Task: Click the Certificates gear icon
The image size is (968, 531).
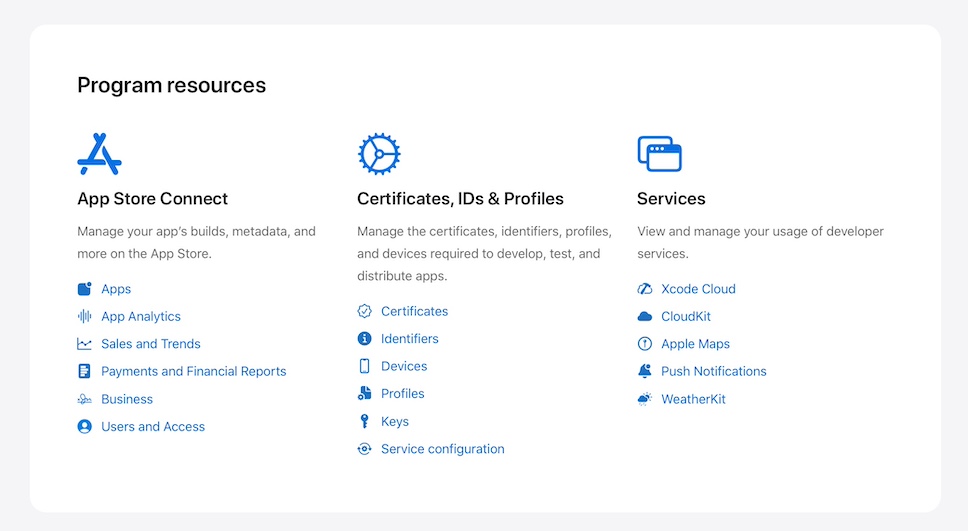Action: (x=379, y=154)
